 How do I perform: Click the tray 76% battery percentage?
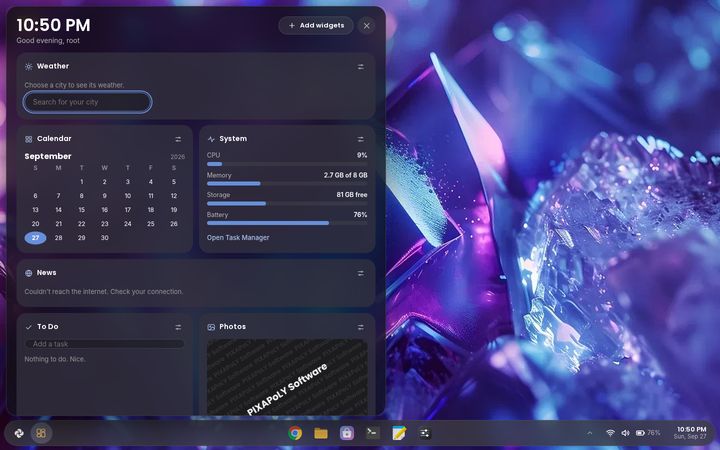pyautogui.click(x=654, y=433)
